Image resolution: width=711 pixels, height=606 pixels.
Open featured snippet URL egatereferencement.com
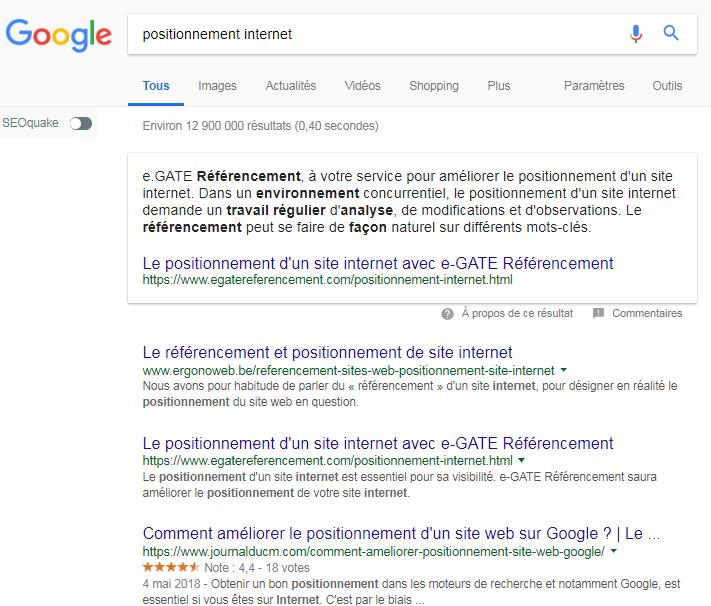327,280
